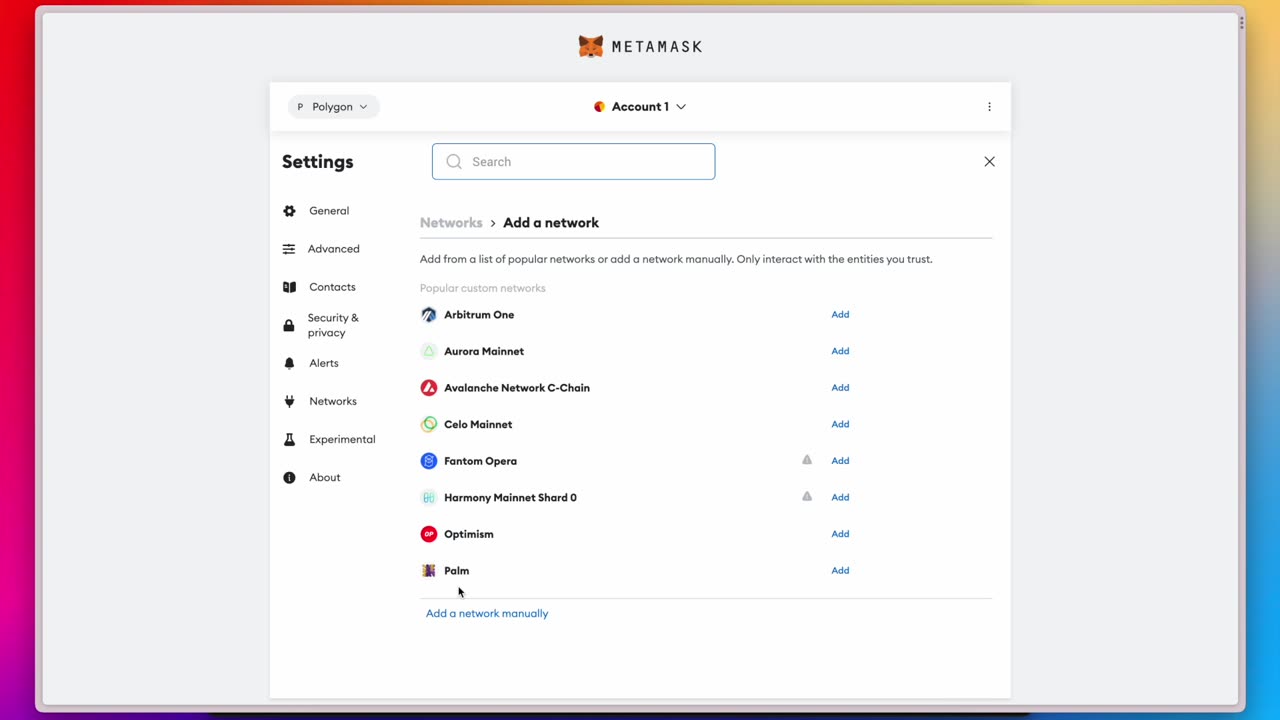Add the Aurora Mainnet network

pos(840,351)
